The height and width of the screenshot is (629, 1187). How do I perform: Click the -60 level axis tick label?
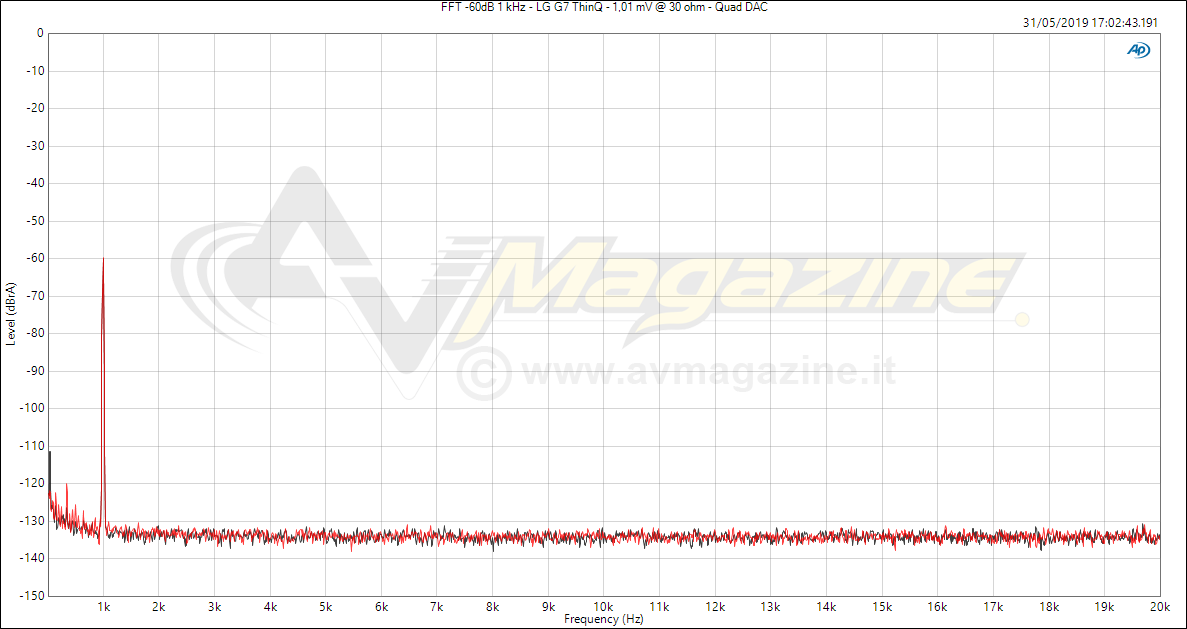pos(35,258)
